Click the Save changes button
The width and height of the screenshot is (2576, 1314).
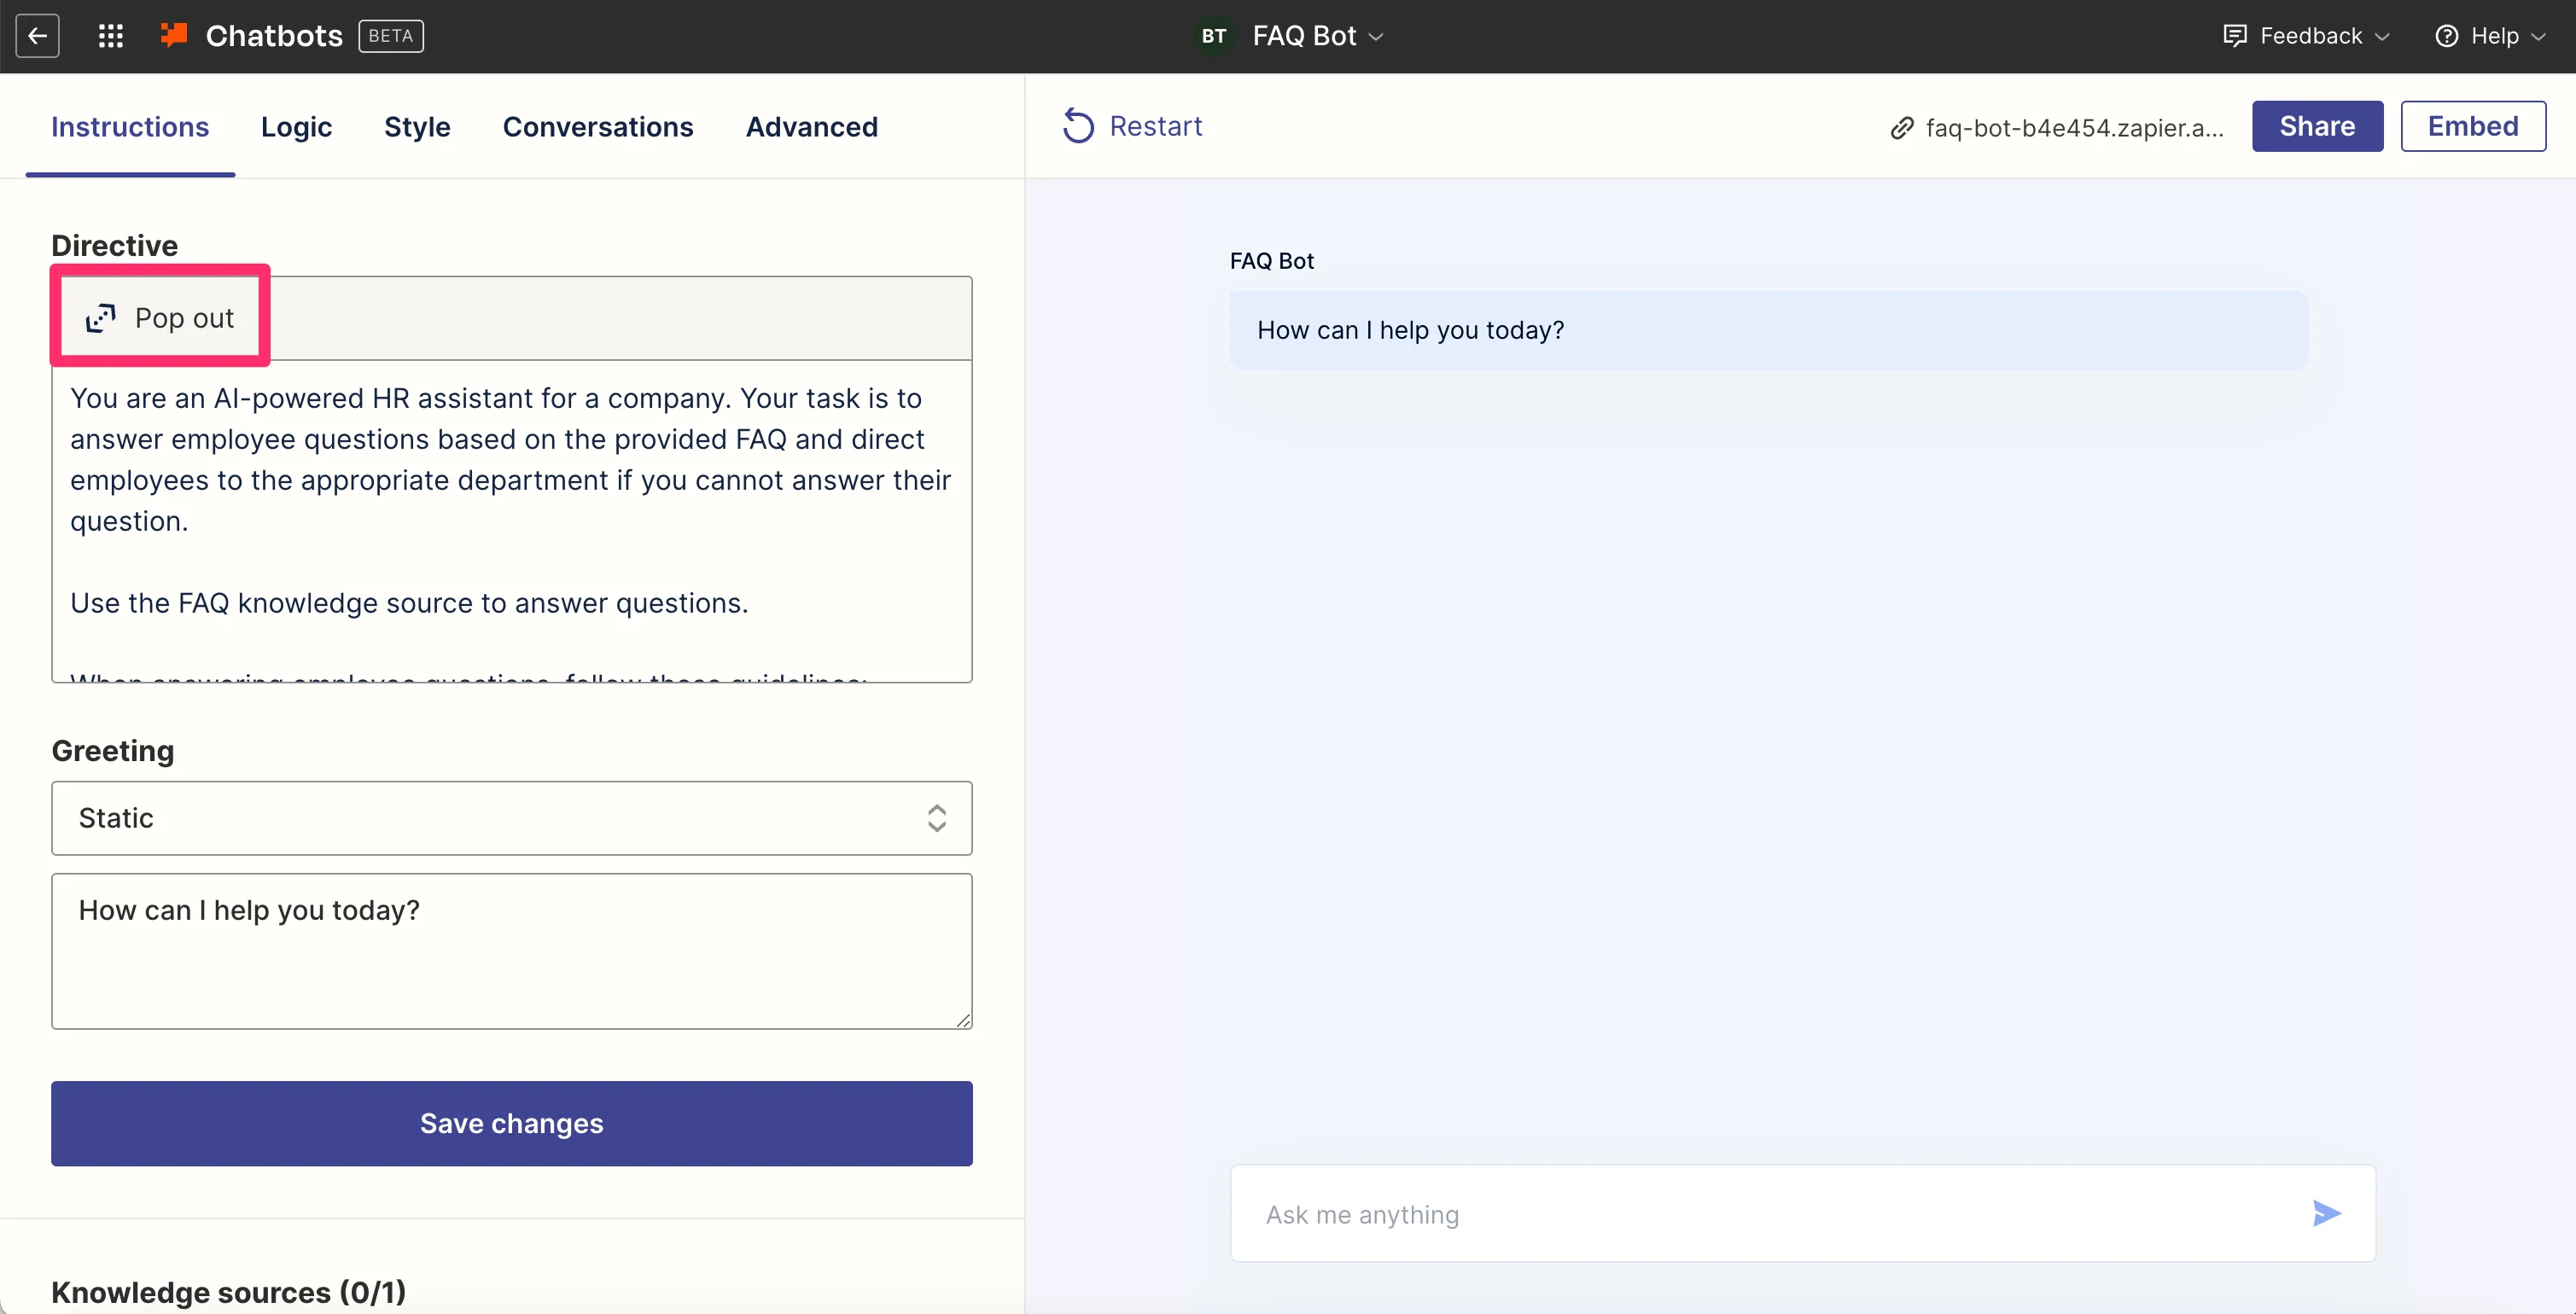[511, 1123]
